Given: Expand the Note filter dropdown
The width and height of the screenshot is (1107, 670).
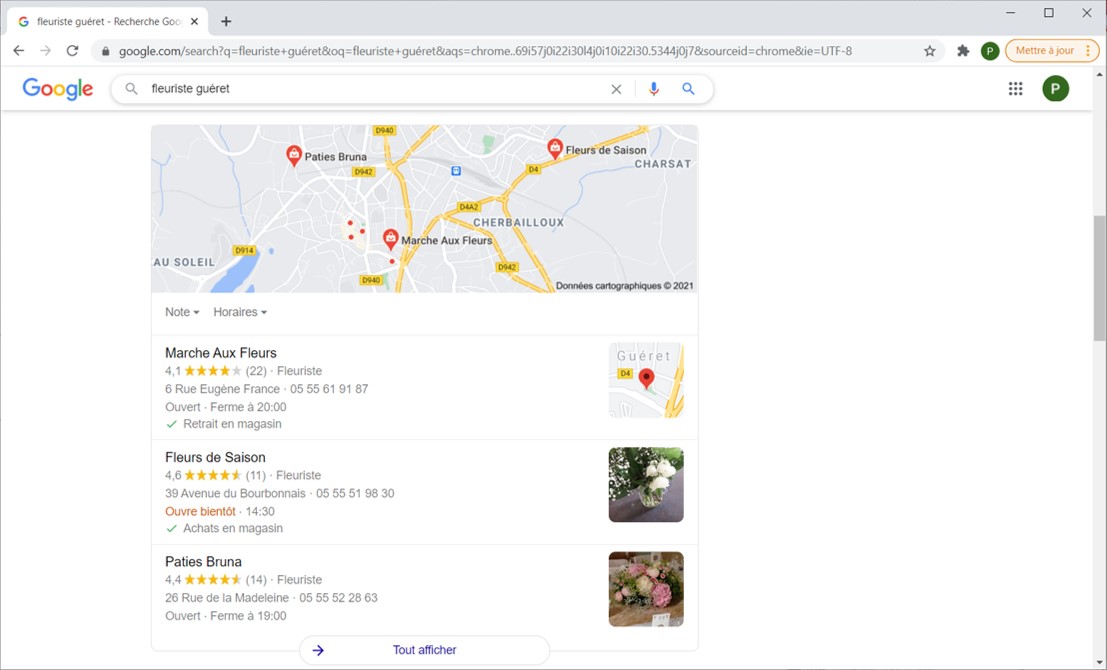Looking at the screenshot, I should click(x=182, y=312).
